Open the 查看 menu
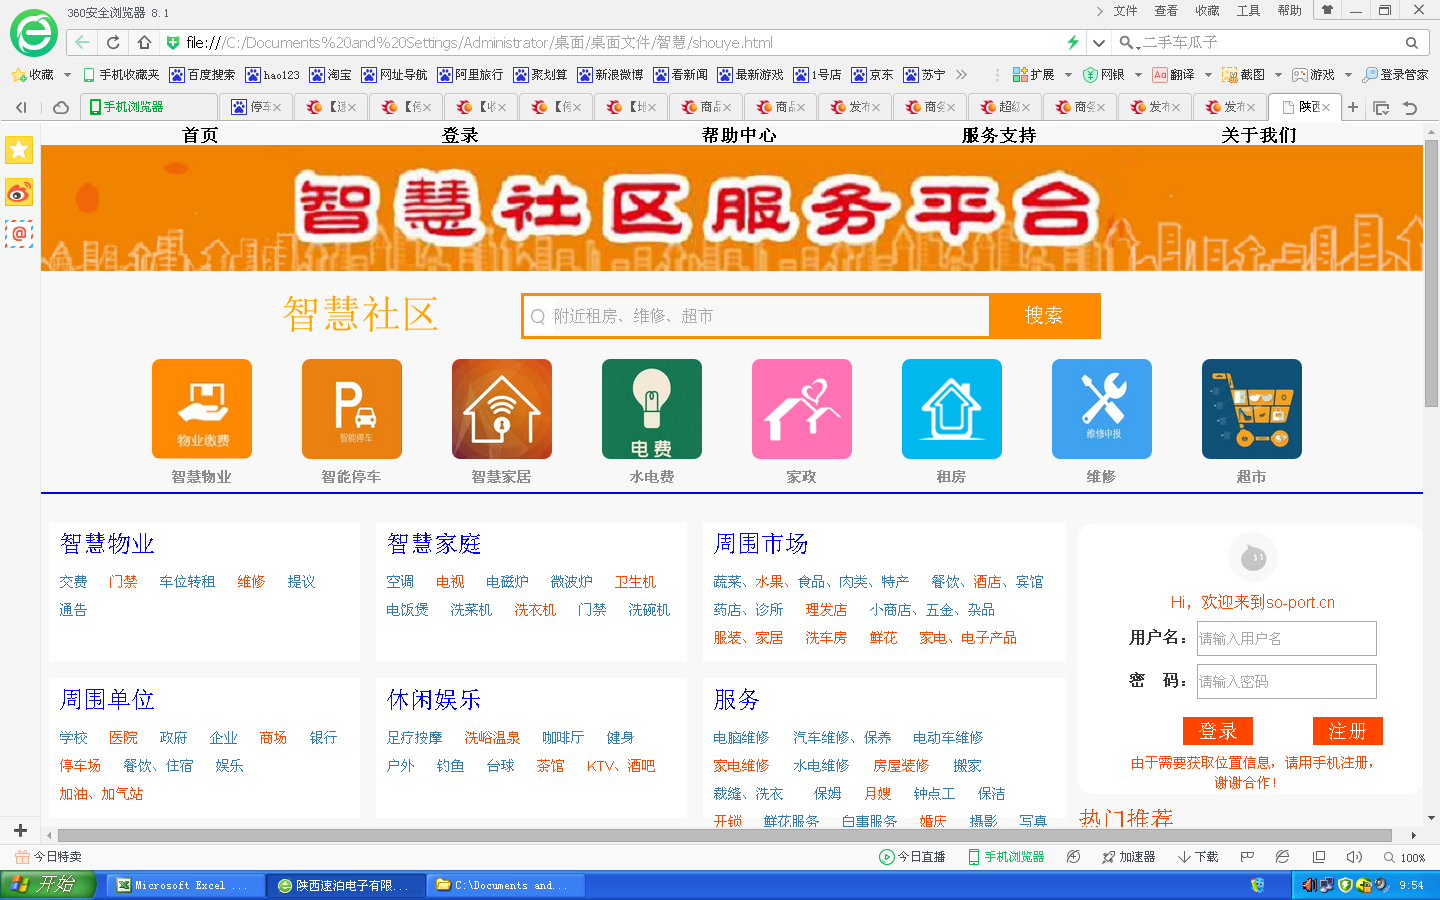The image size is (1440, 900). [1166, 11]
